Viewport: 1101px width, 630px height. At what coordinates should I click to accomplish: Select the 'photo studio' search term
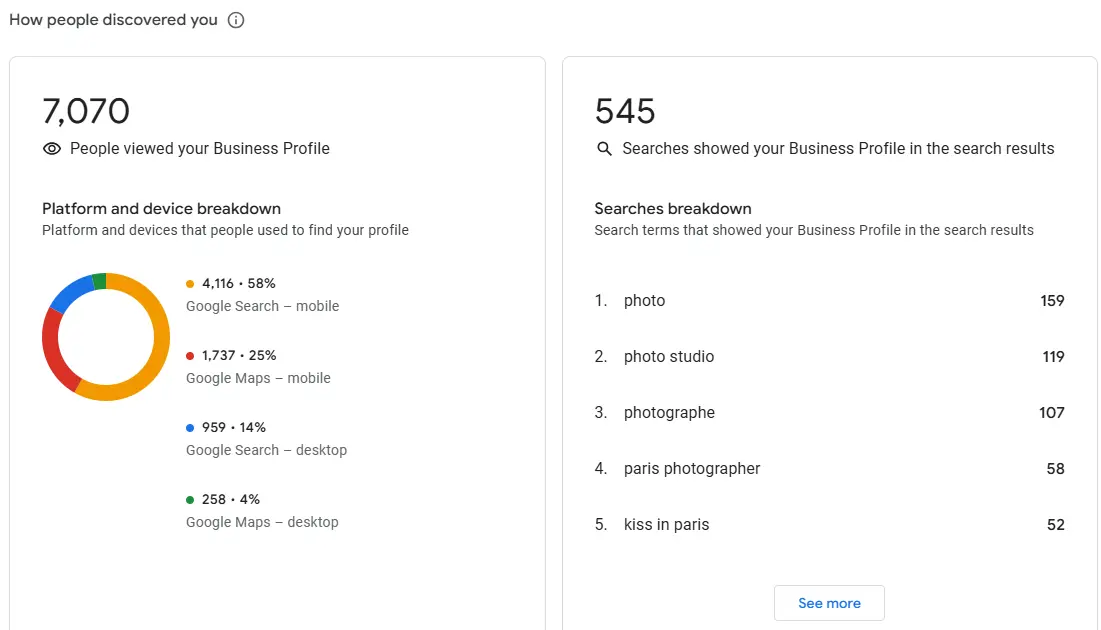click(668, 356)
